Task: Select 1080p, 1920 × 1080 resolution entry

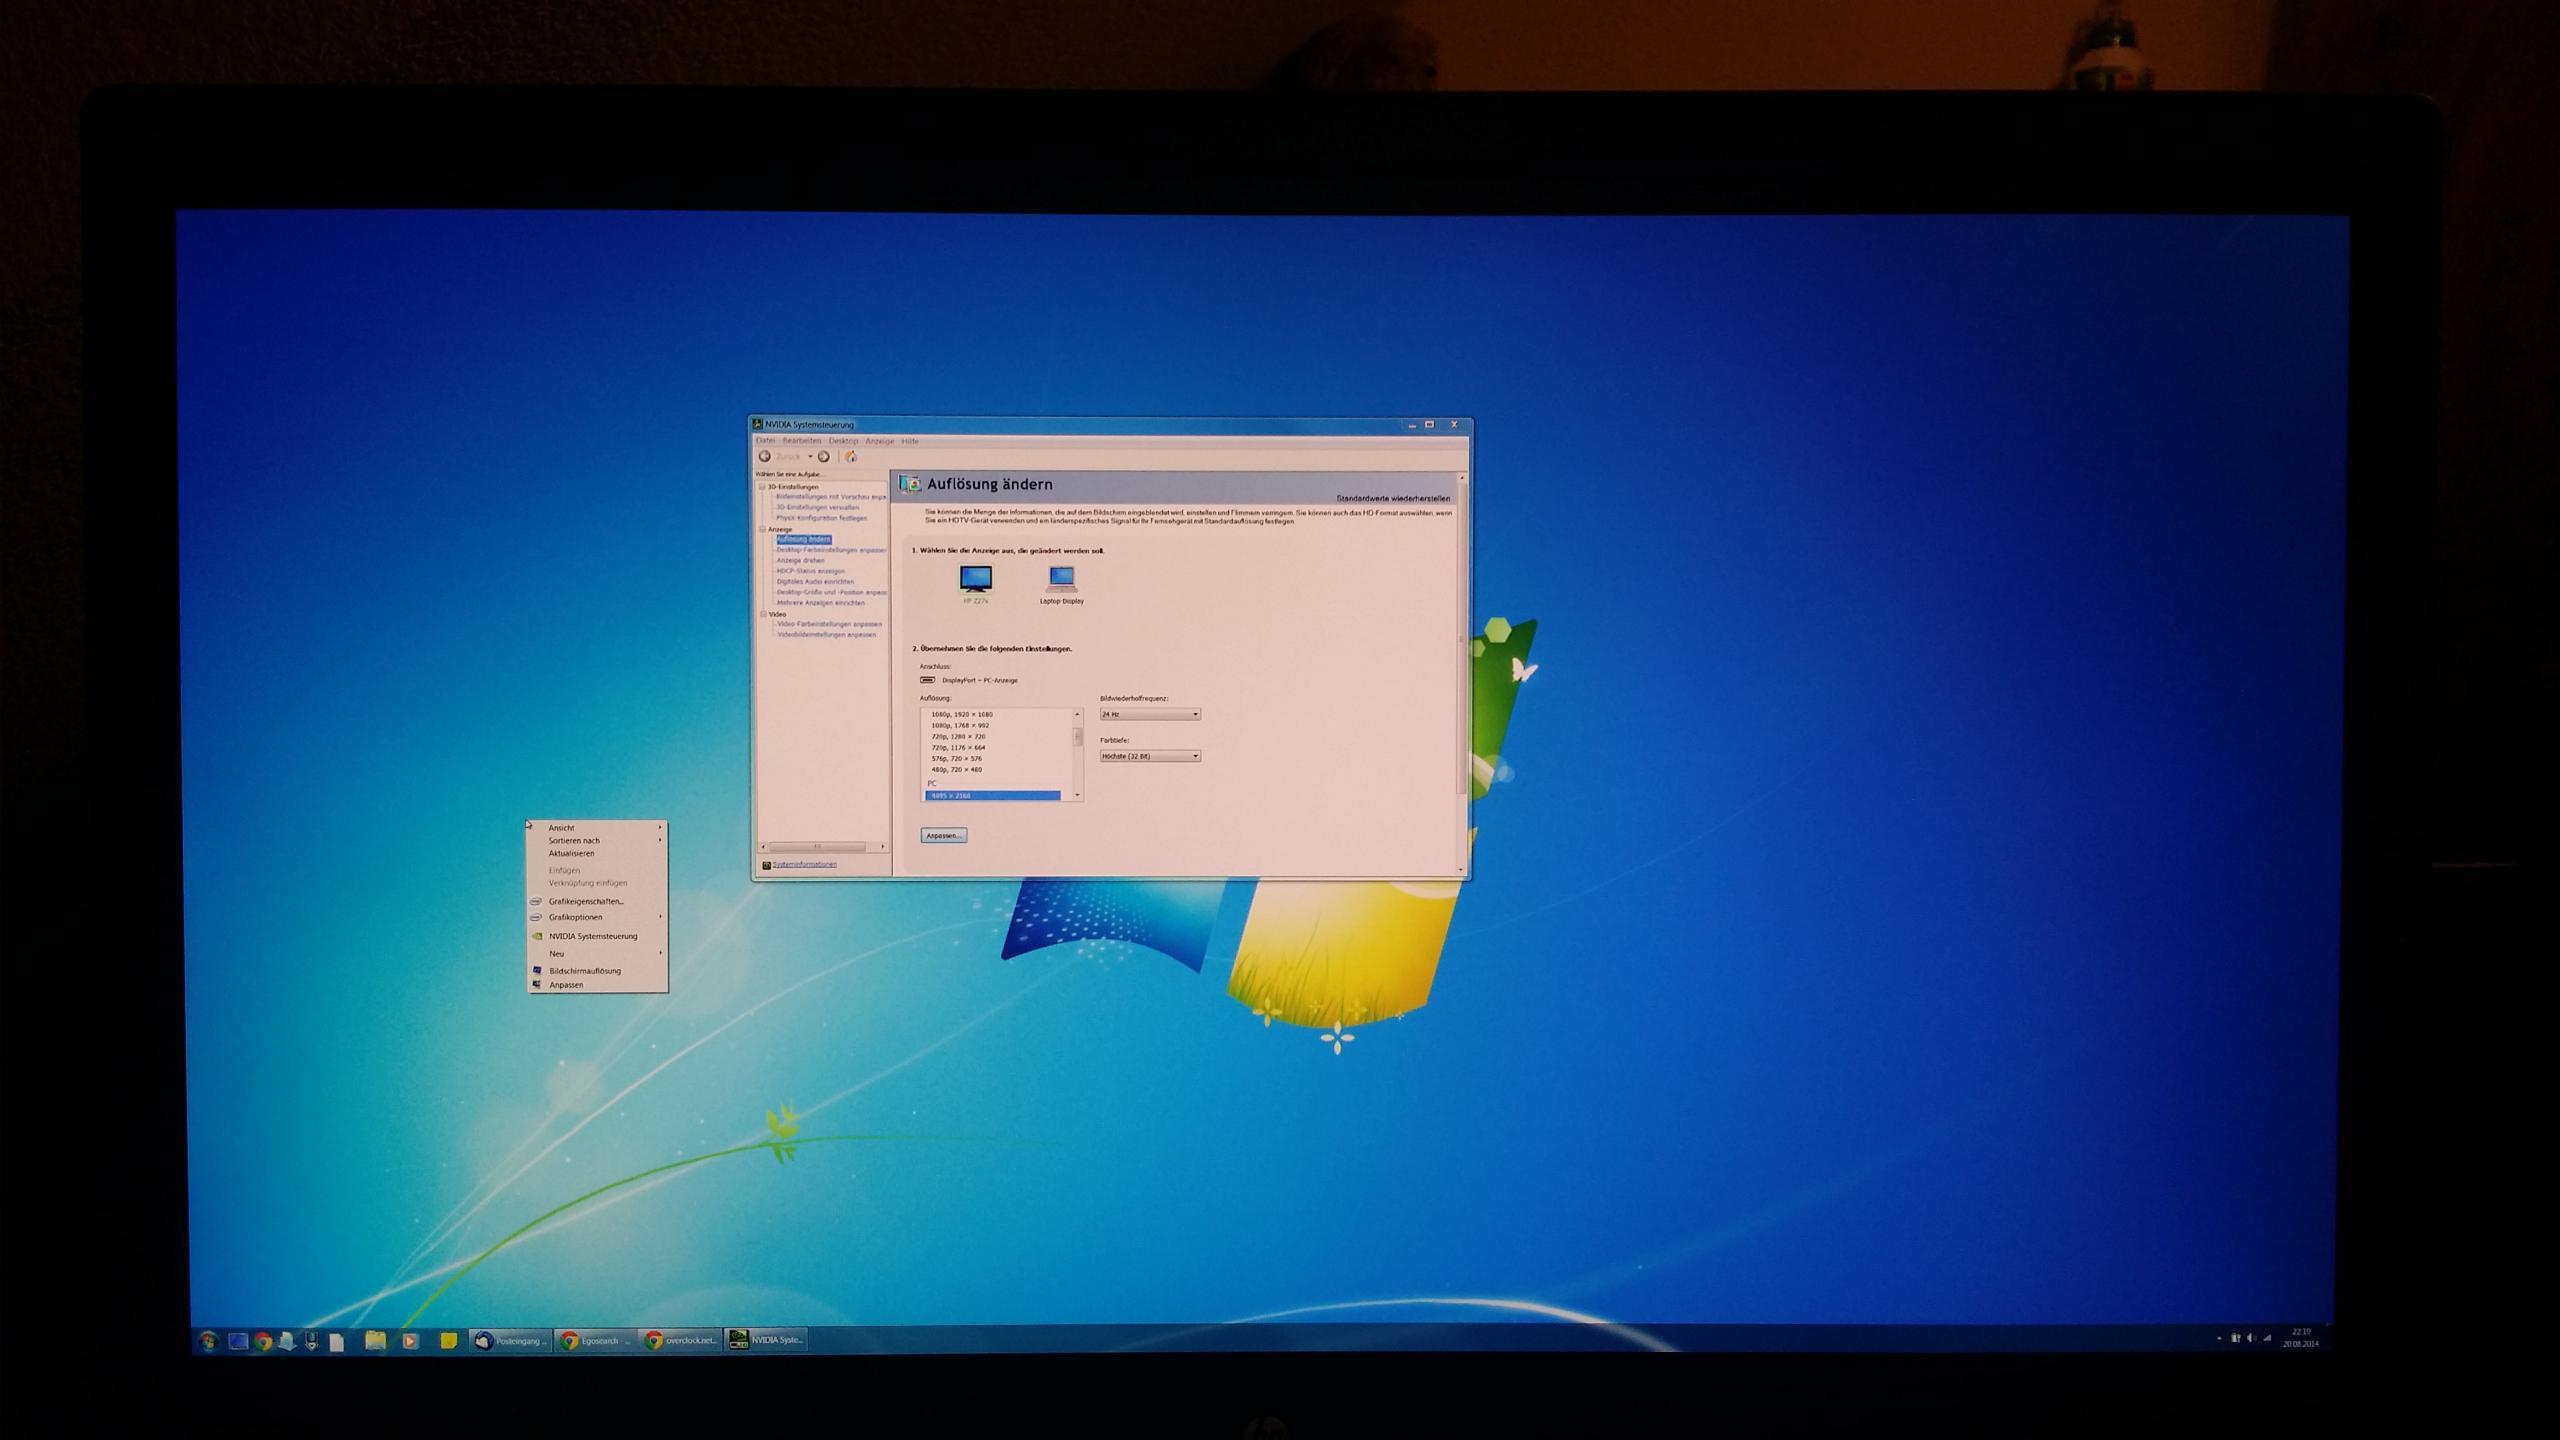Action: click(962, 714)
